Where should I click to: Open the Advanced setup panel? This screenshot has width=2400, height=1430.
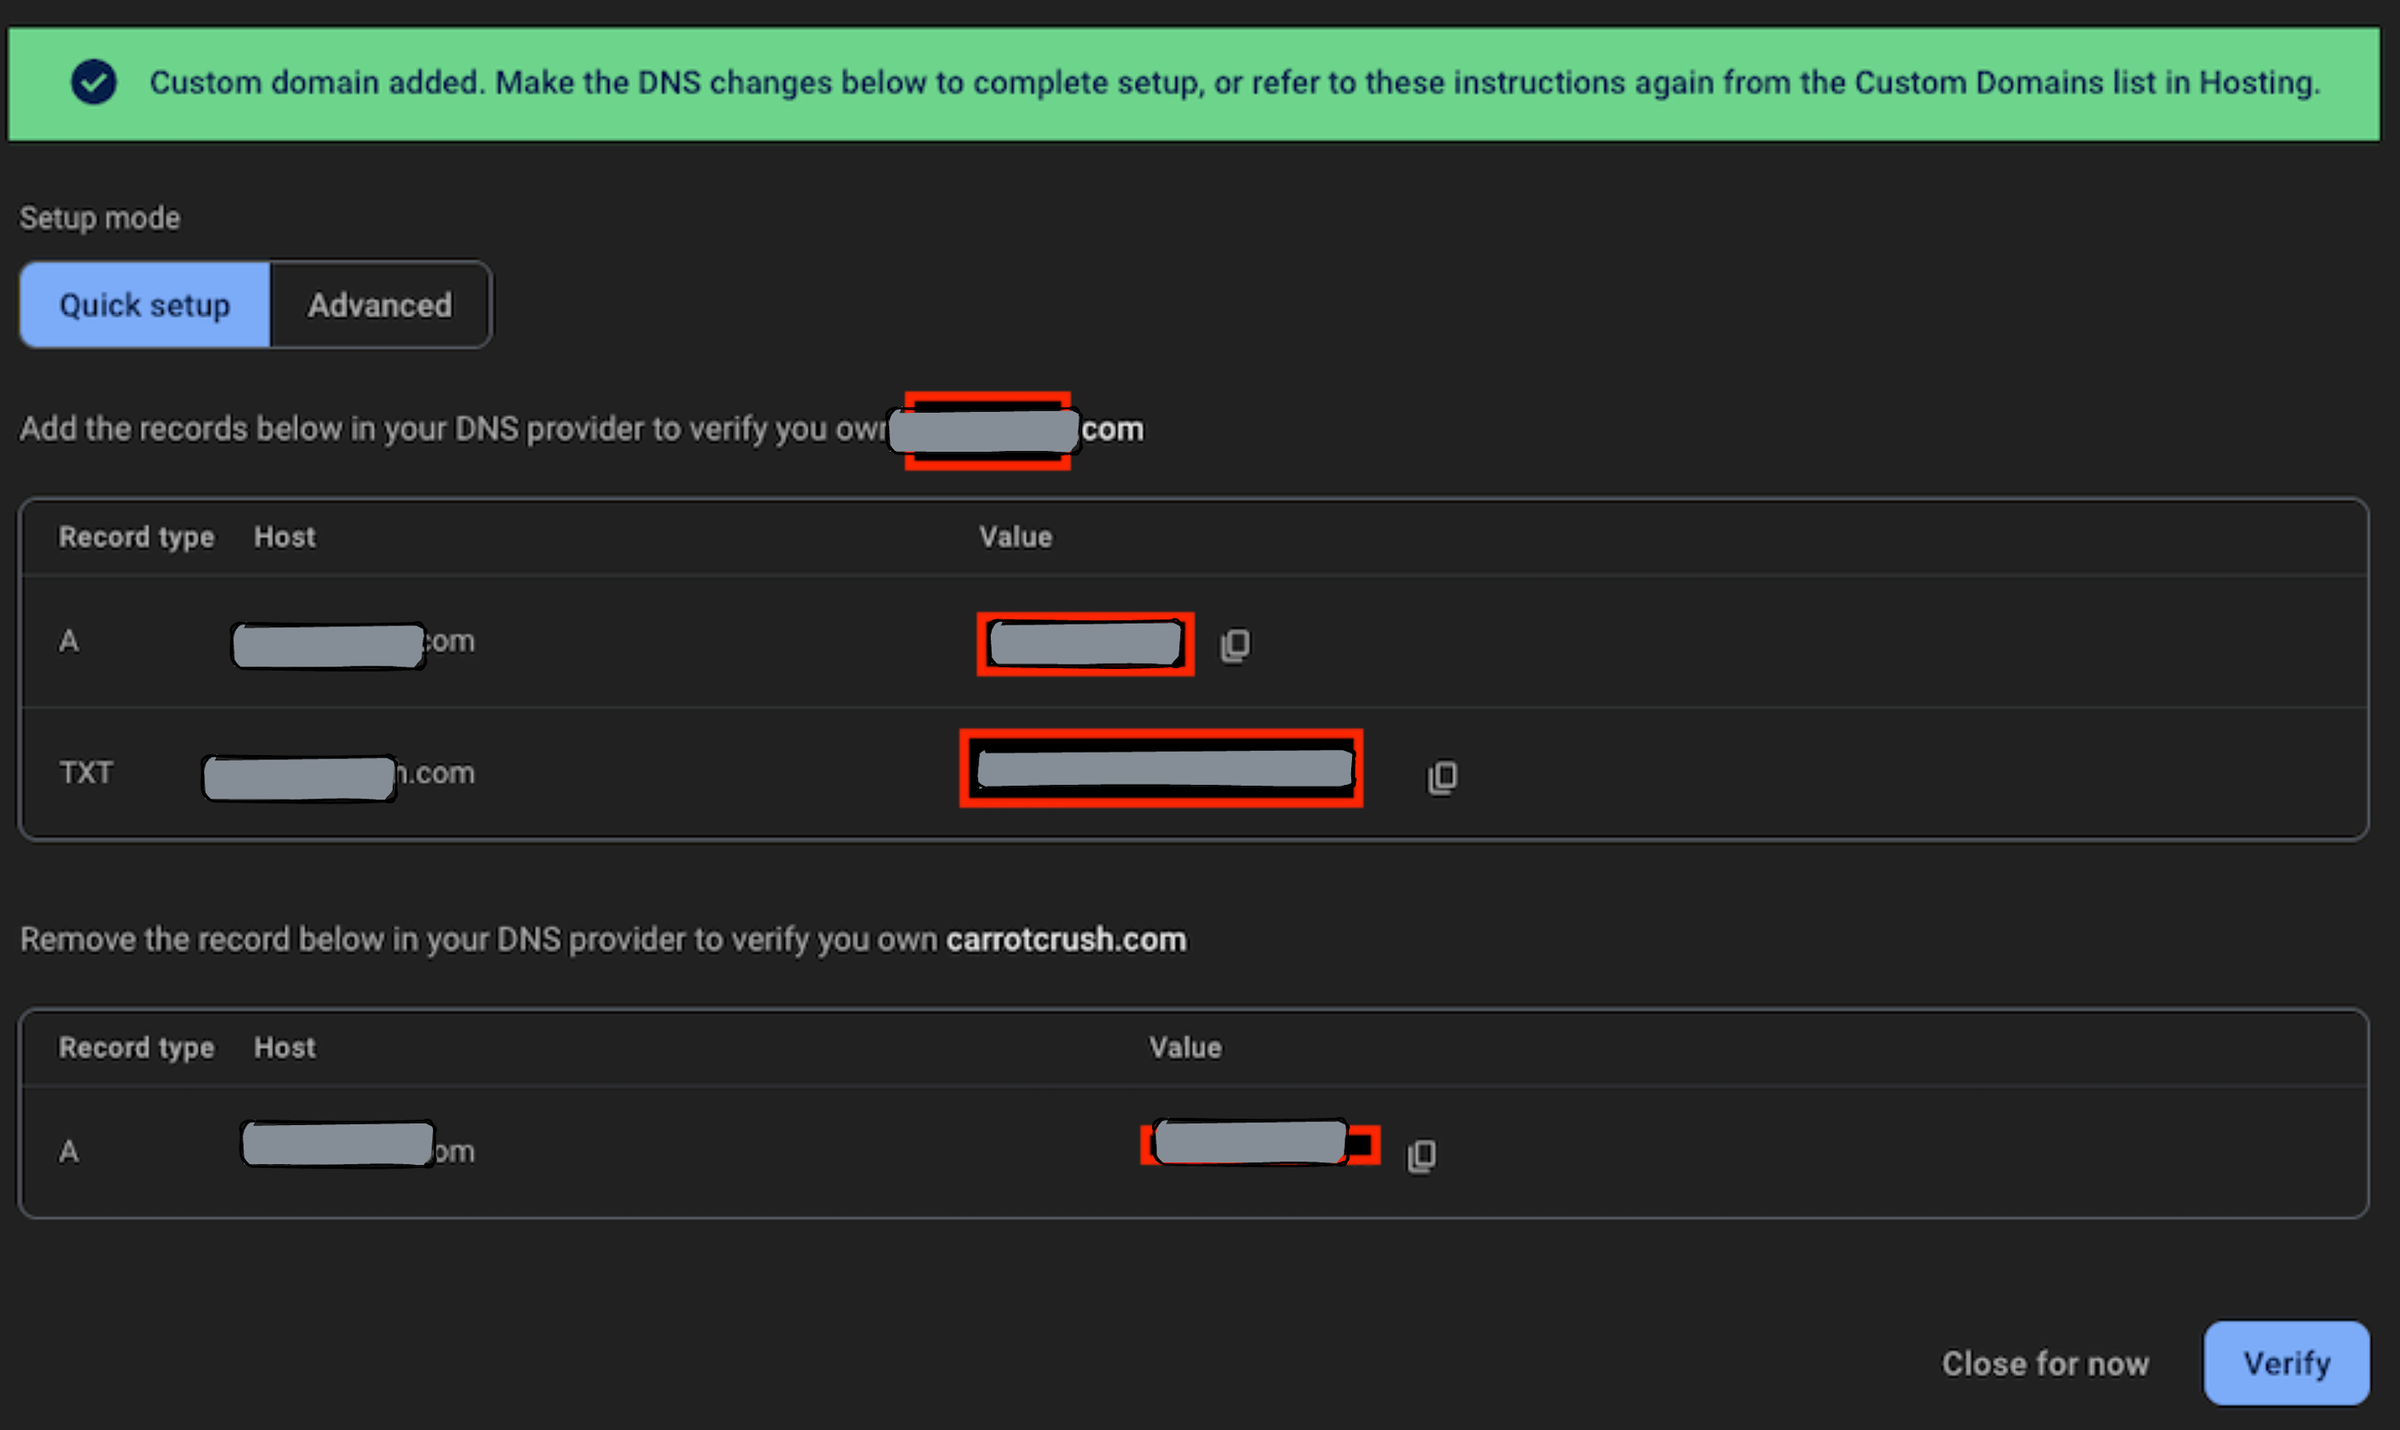point(380,304)
